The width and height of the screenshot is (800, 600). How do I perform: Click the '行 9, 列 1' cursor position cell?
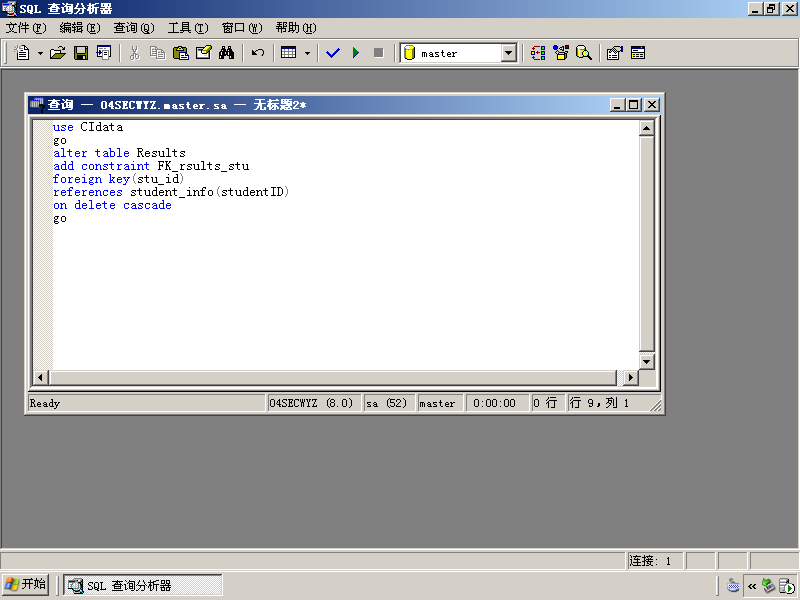click(608, 403)
